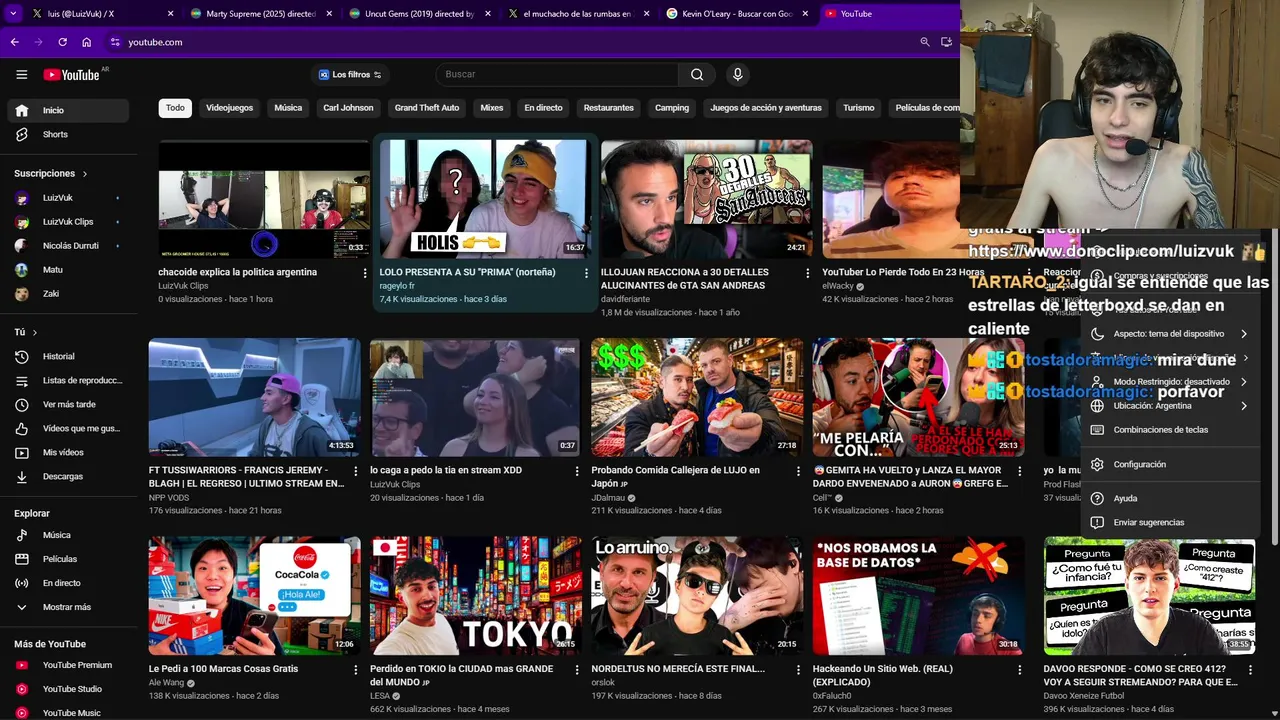Screen dimensions: 1280x720
Task: Open options for Probando Comida Callejera video
Action: pos(798,471)
